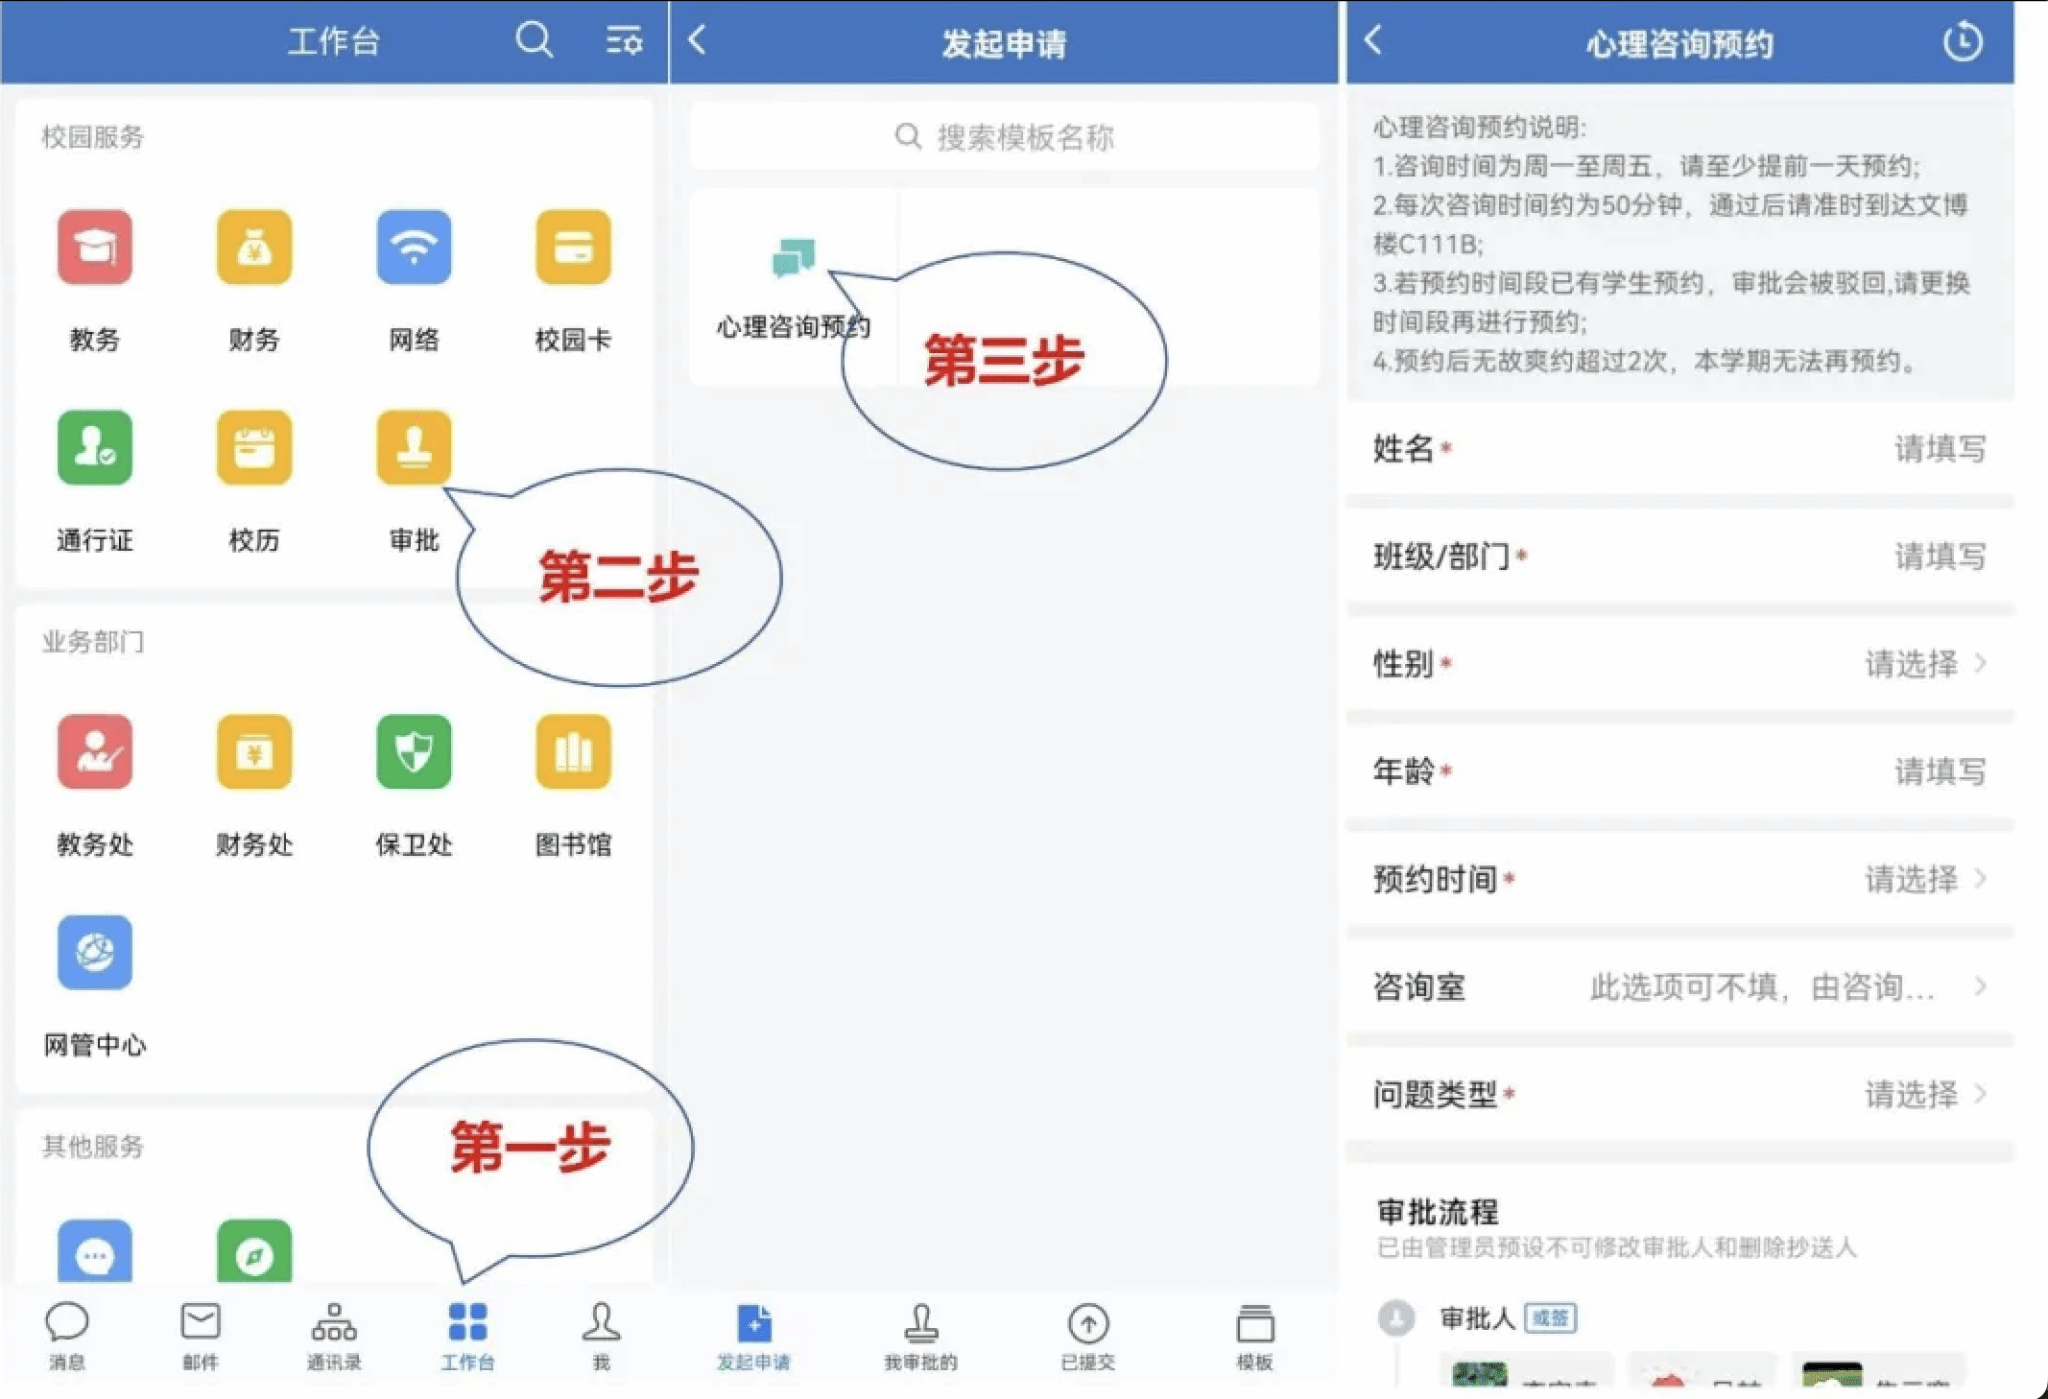
Task: Go back from 发起申请 page
Action: tap(698, 40)
